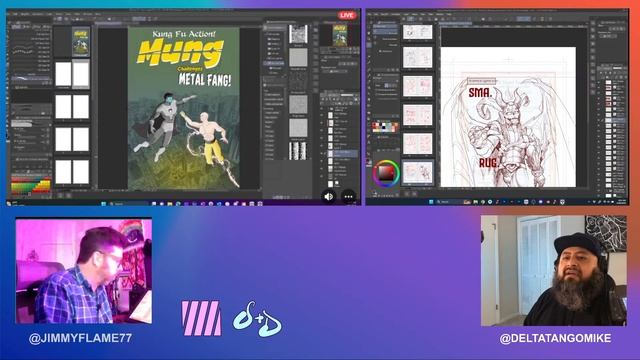Image resolution: width=640 pixels, height=360 pixels.
Task: Click the @DELTATANGOMIKE handle text
Action: click(x=556, y=338)
